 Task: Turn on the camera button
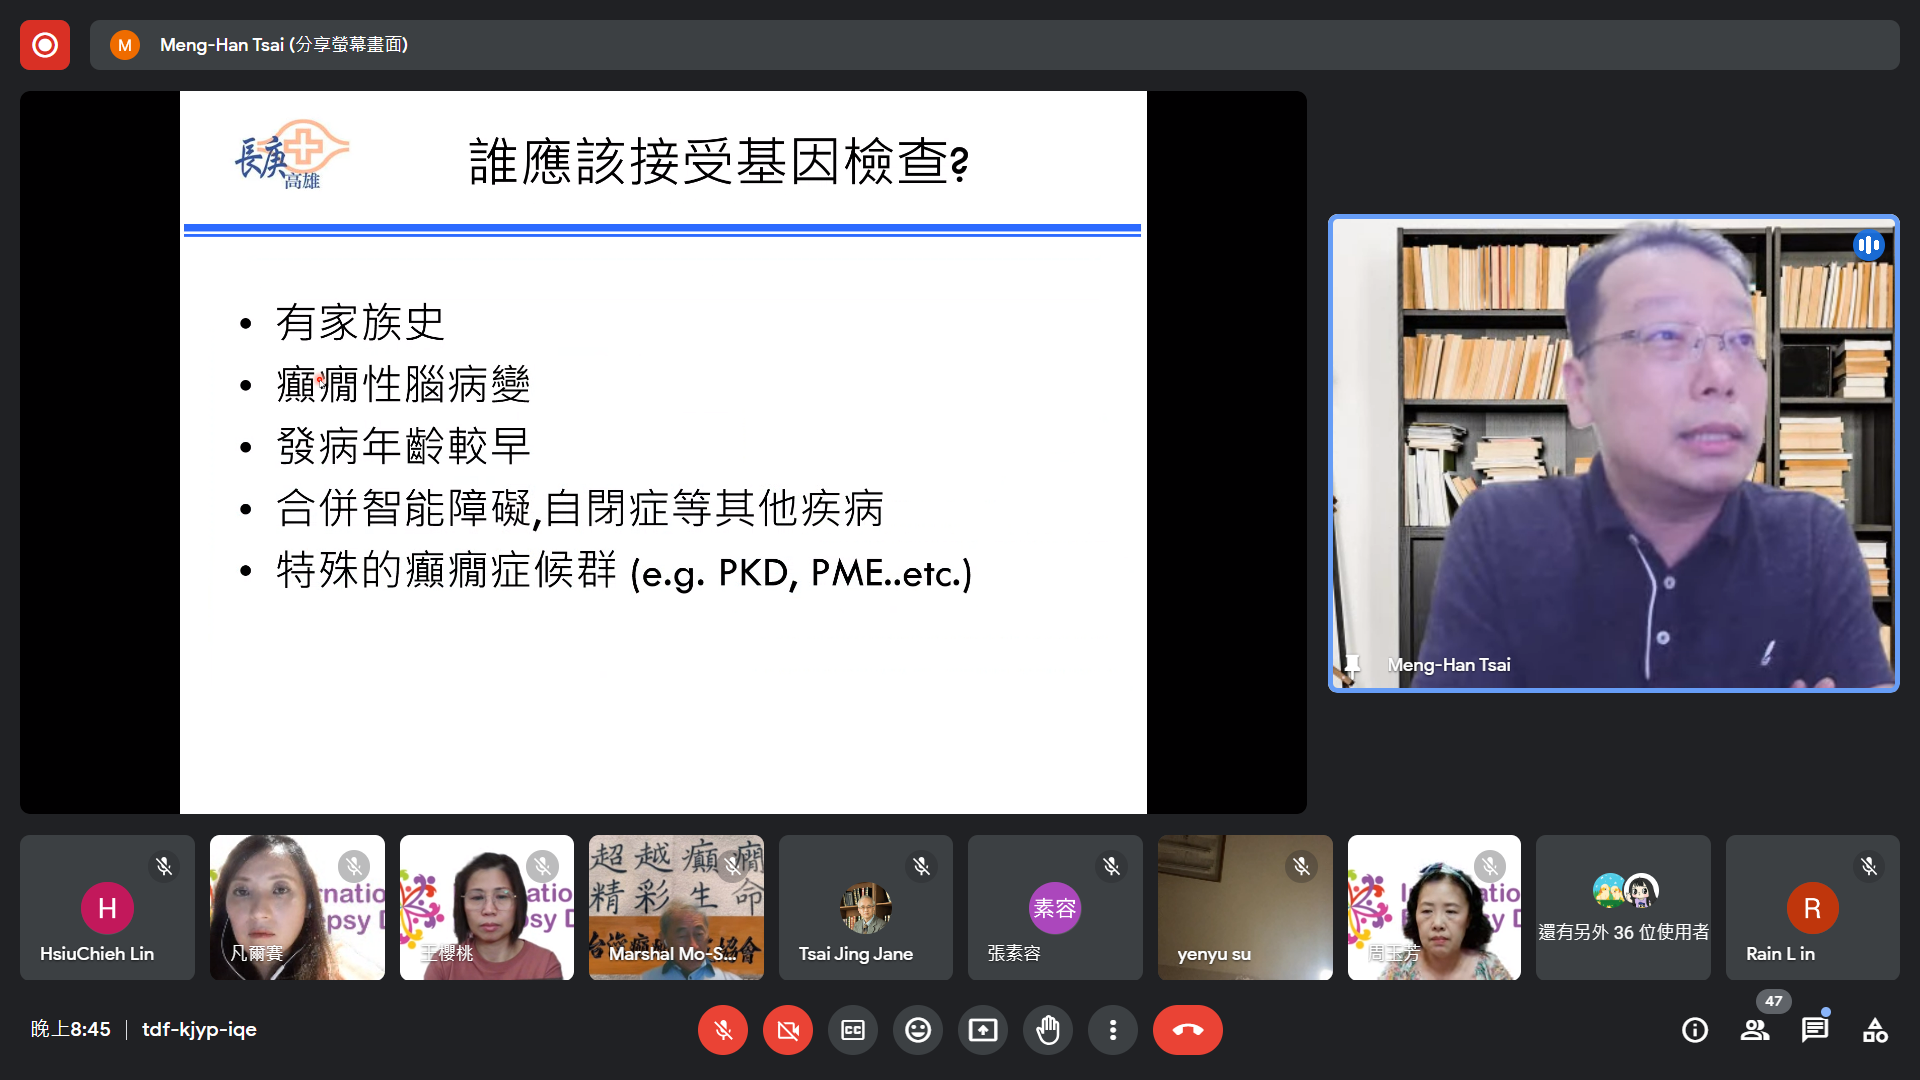(x=788, y=1030)
